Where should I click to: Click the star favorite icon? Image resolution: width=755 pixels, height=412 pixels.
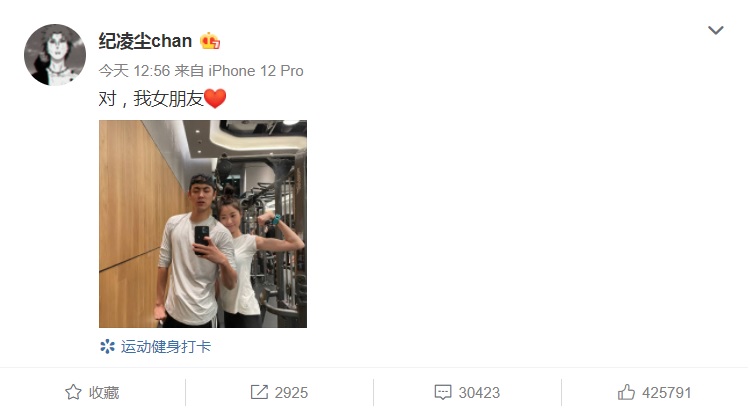73,392
